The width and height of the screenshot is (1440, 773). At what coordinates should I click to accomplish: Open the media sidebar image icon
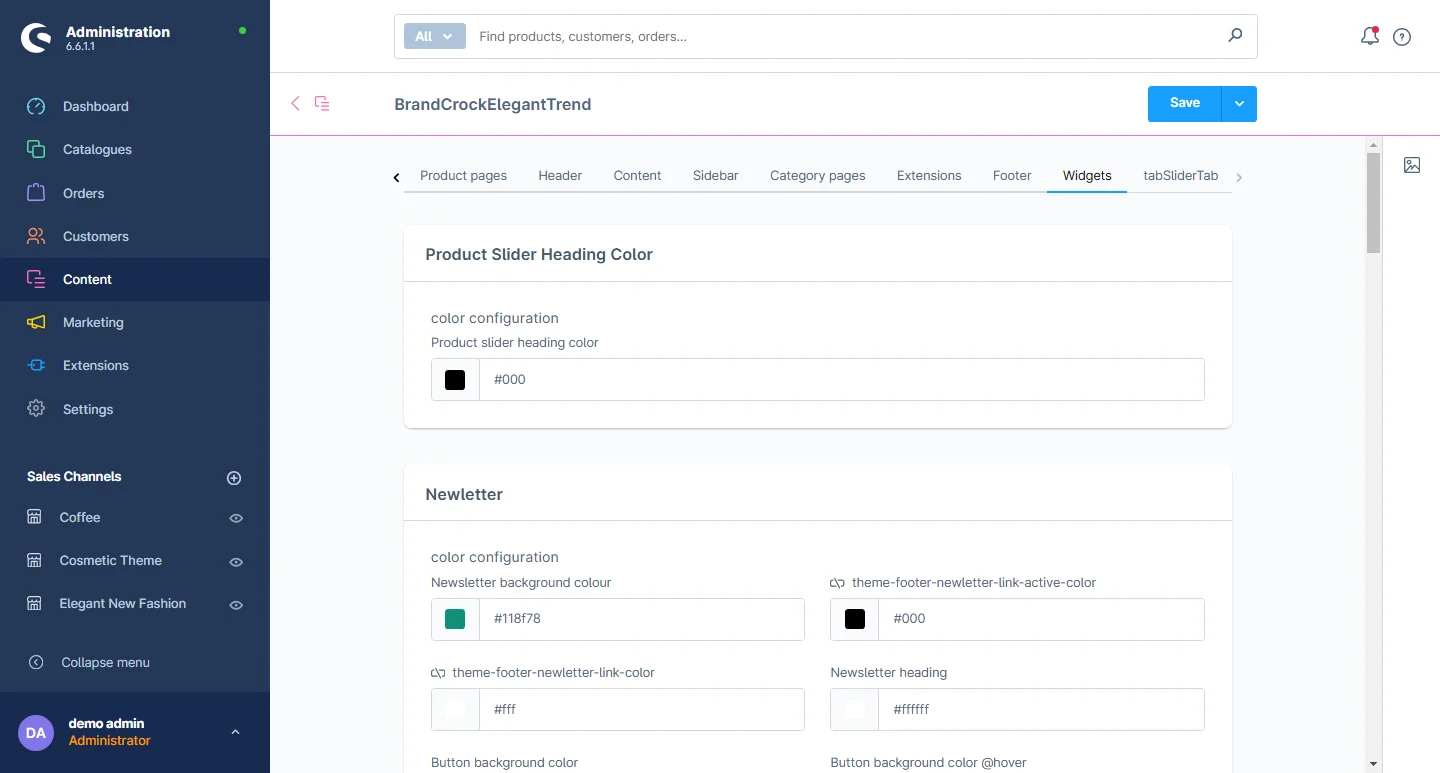(x=1411, y=165)
